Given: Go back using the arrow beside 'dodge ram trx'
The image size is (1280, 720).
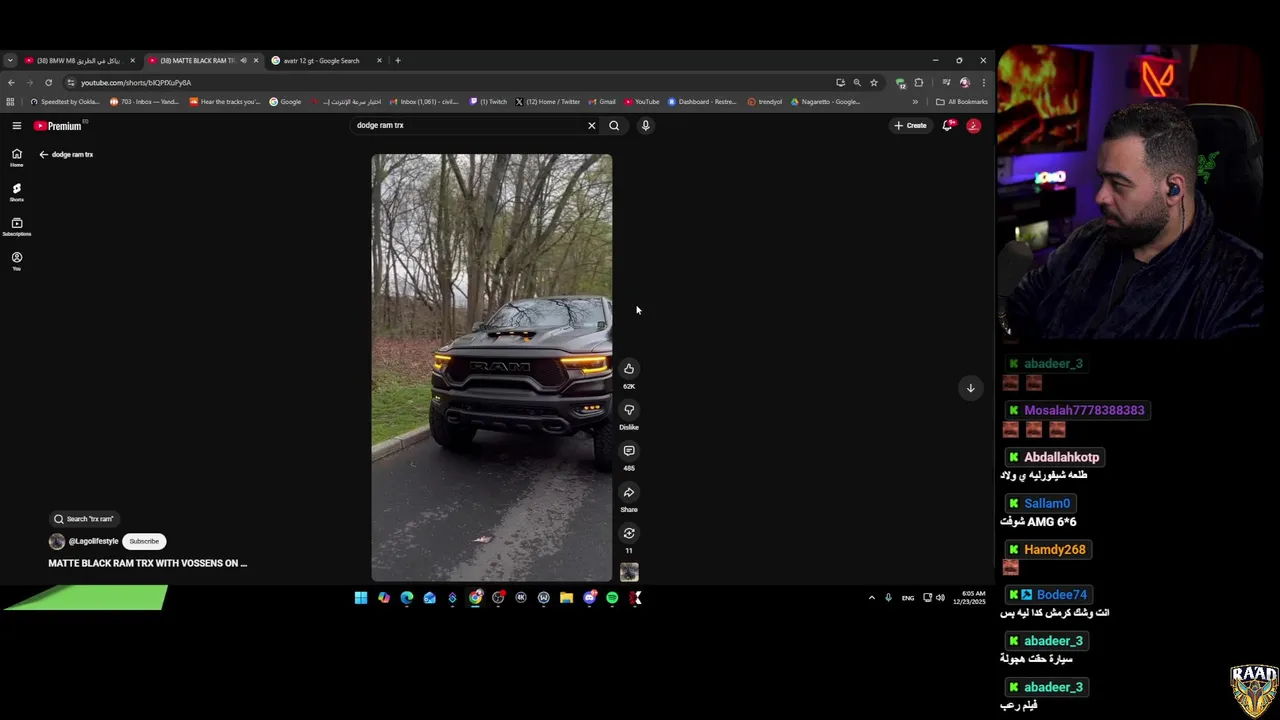Looking at the screenshot, I should [x=43, y=154].
